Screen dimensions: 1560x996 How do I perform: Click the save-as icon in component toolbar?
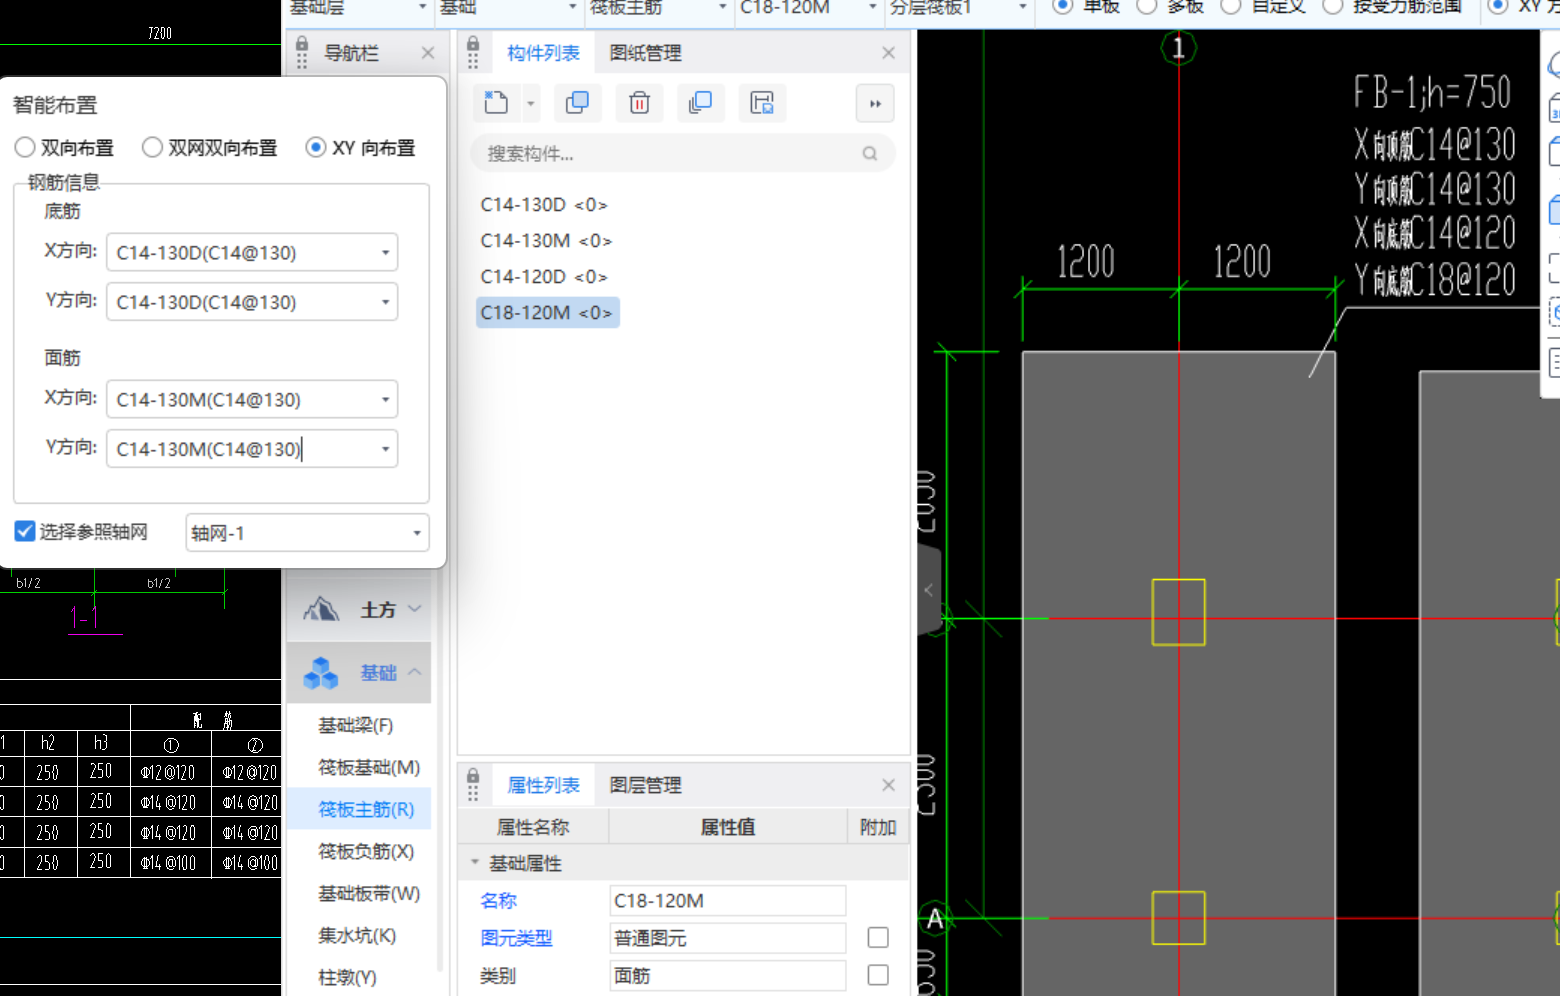pos(762,103)
